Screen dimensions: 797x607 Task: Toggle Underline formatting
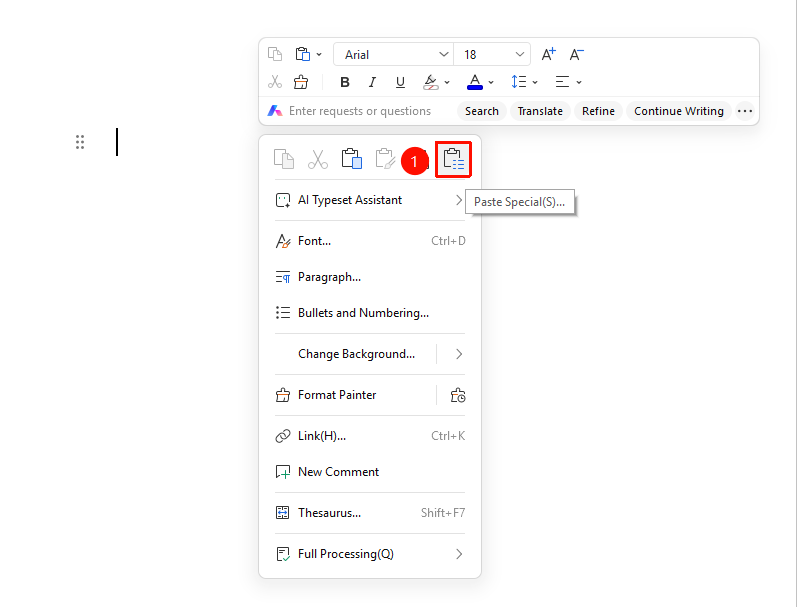coord(401,82)
